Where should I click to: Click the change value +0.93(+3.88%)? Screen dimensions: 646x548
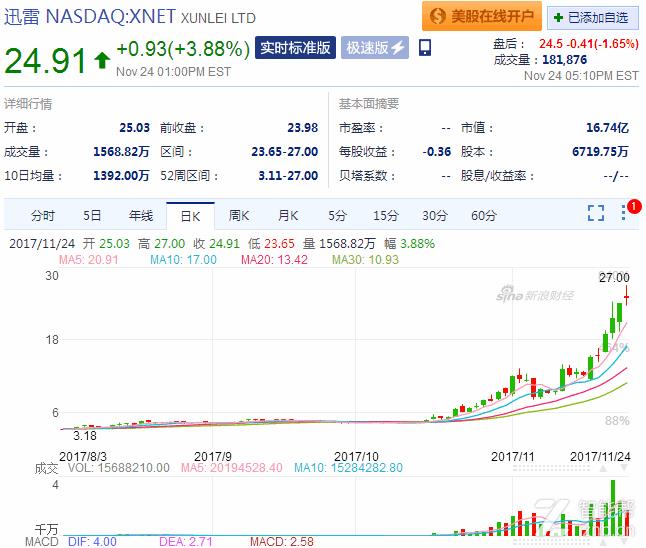tap(183, 49)
